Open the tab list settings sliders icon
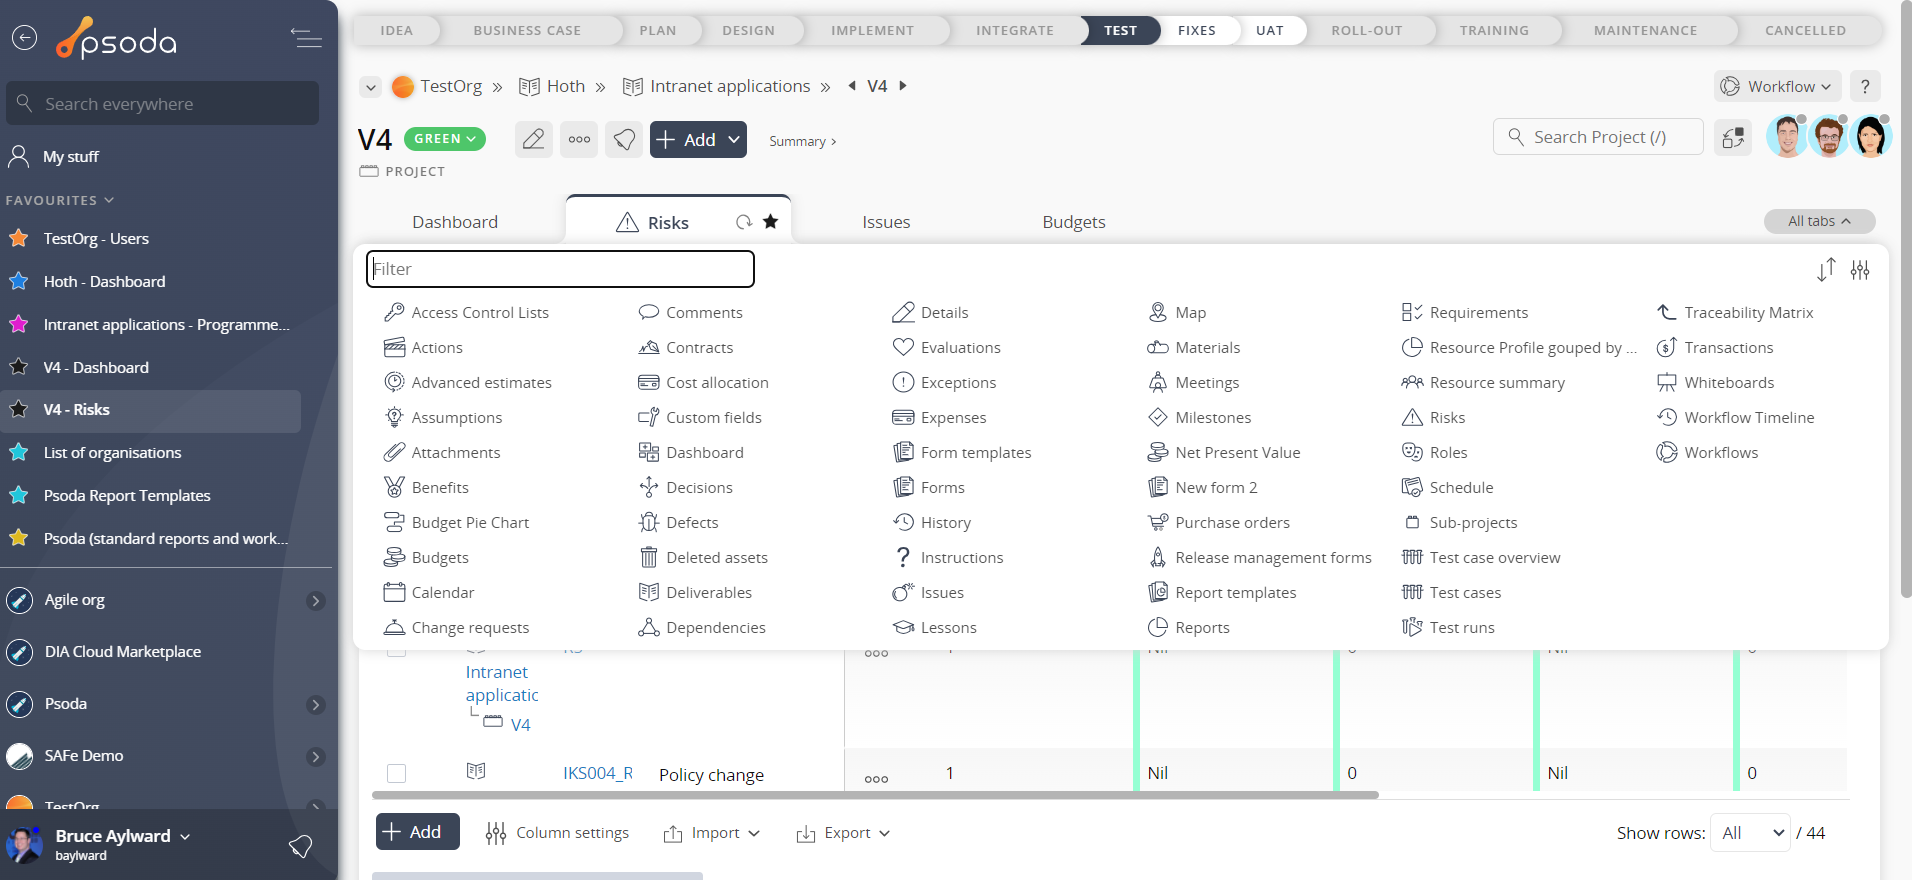Screen dimensions: 1912x880 [1860, 269]
